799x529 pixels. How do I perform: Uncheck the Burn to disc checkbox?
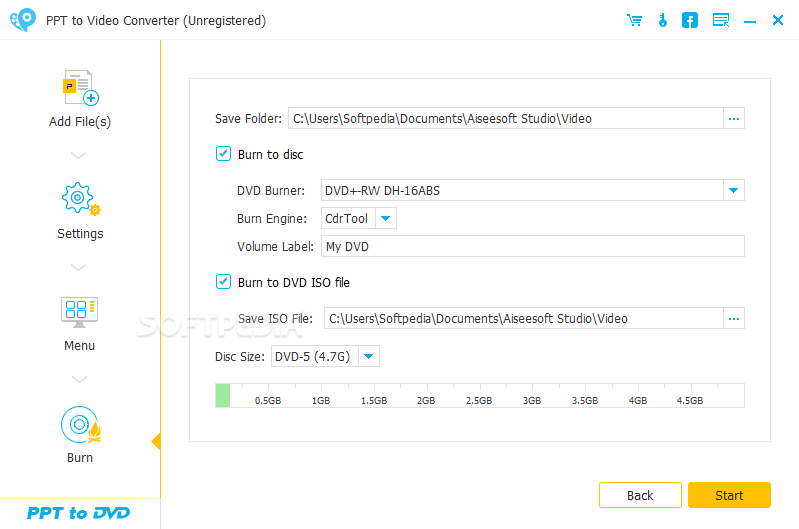pos(223,153)
